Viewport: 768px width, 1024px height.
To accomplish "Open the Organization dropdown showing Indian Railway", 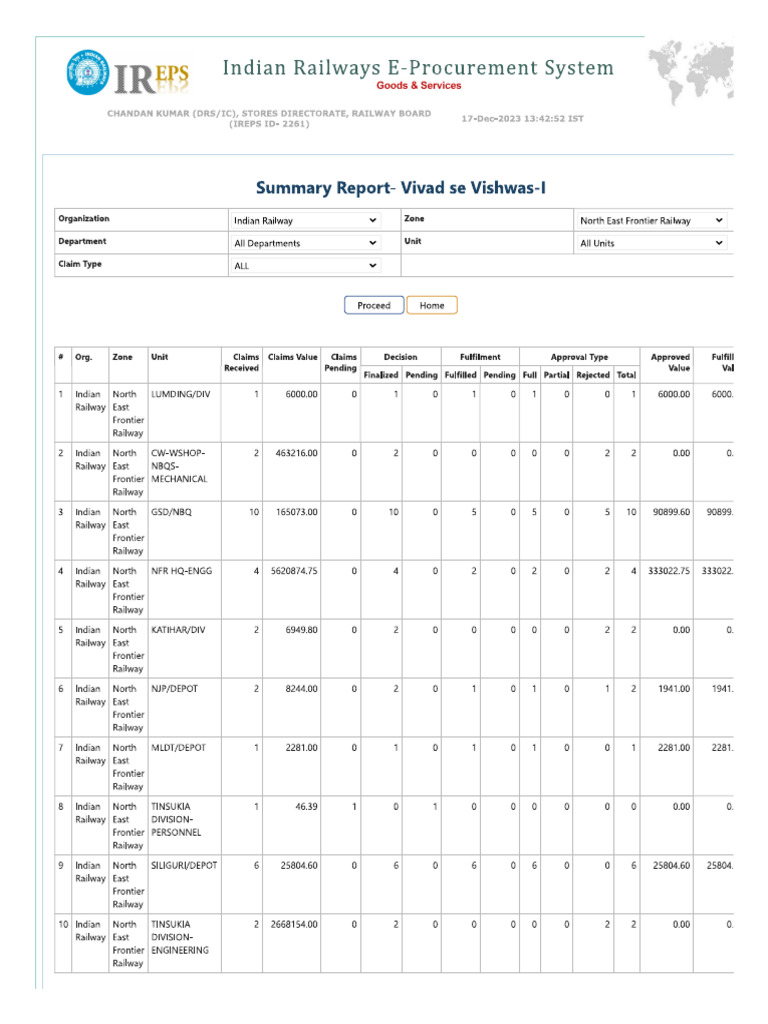I will 305,221.
